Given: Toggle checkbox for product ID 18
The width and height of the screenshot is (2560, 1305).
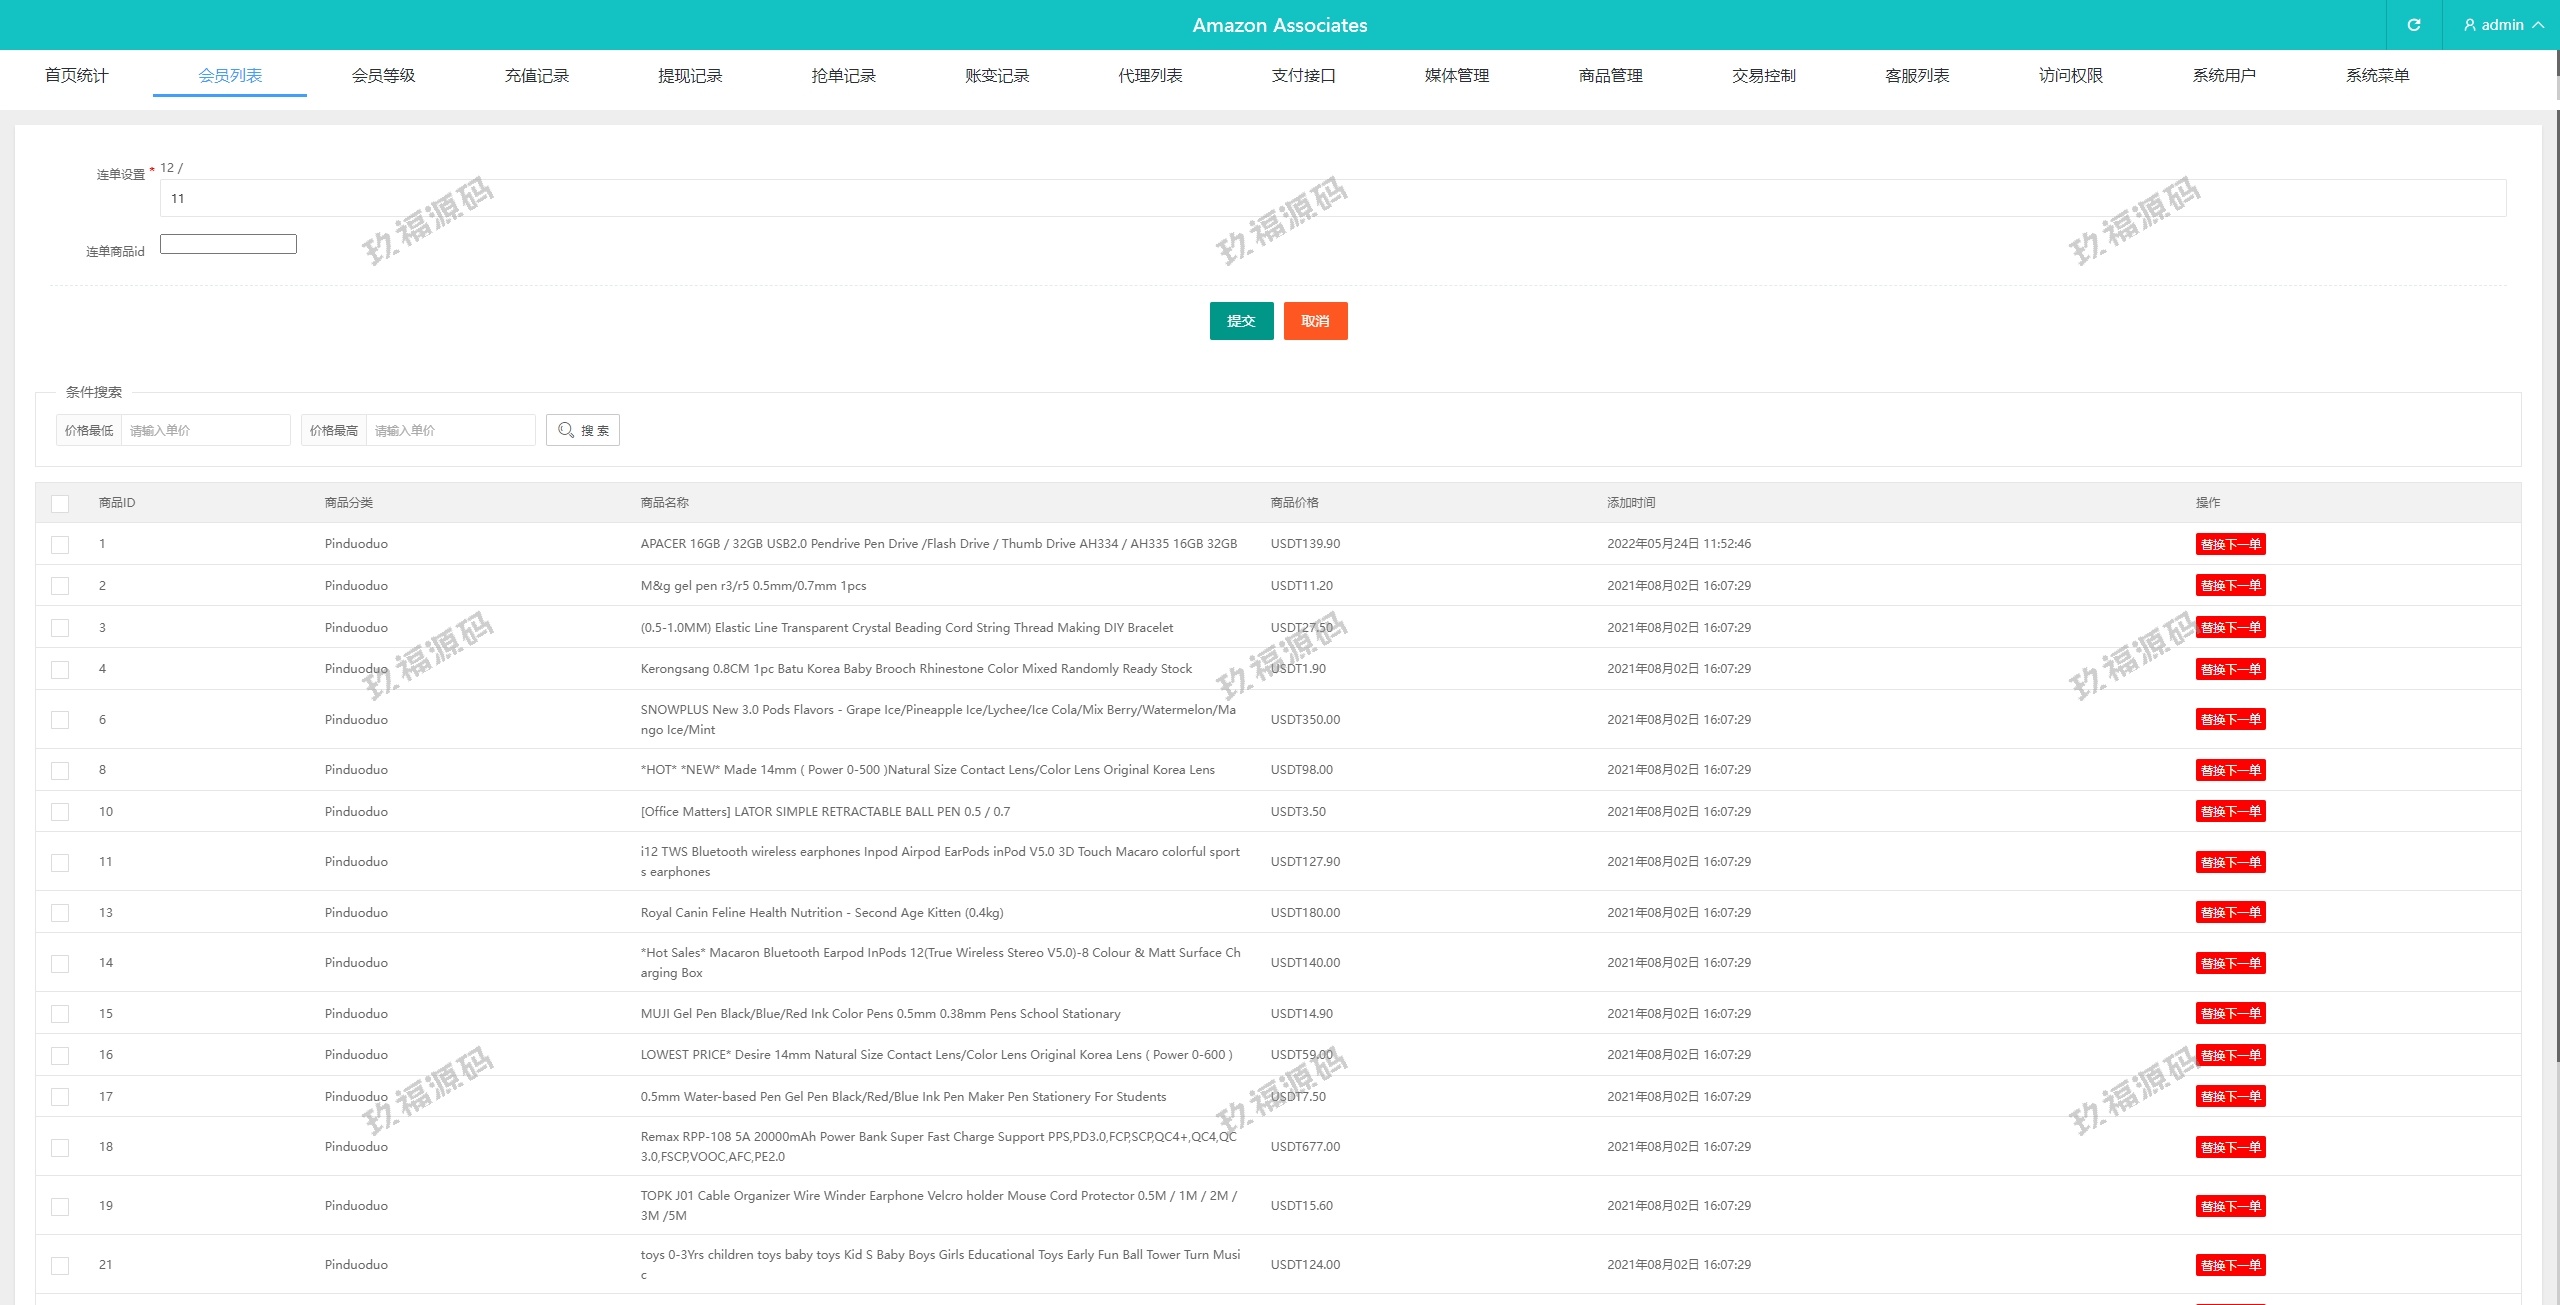Looking at the screenshot, I should point(60,1147).
